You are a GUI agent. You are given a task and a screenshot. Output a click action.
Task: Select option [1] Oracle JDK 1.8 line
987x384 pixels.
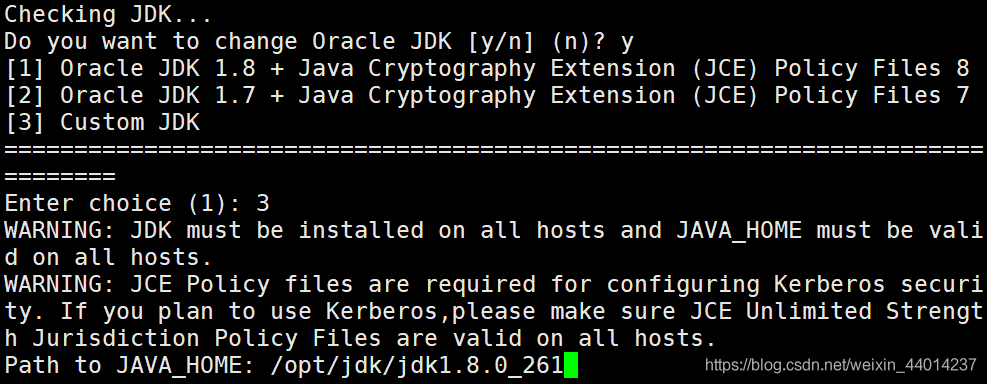pyautogui.click(x=487, y=69)
